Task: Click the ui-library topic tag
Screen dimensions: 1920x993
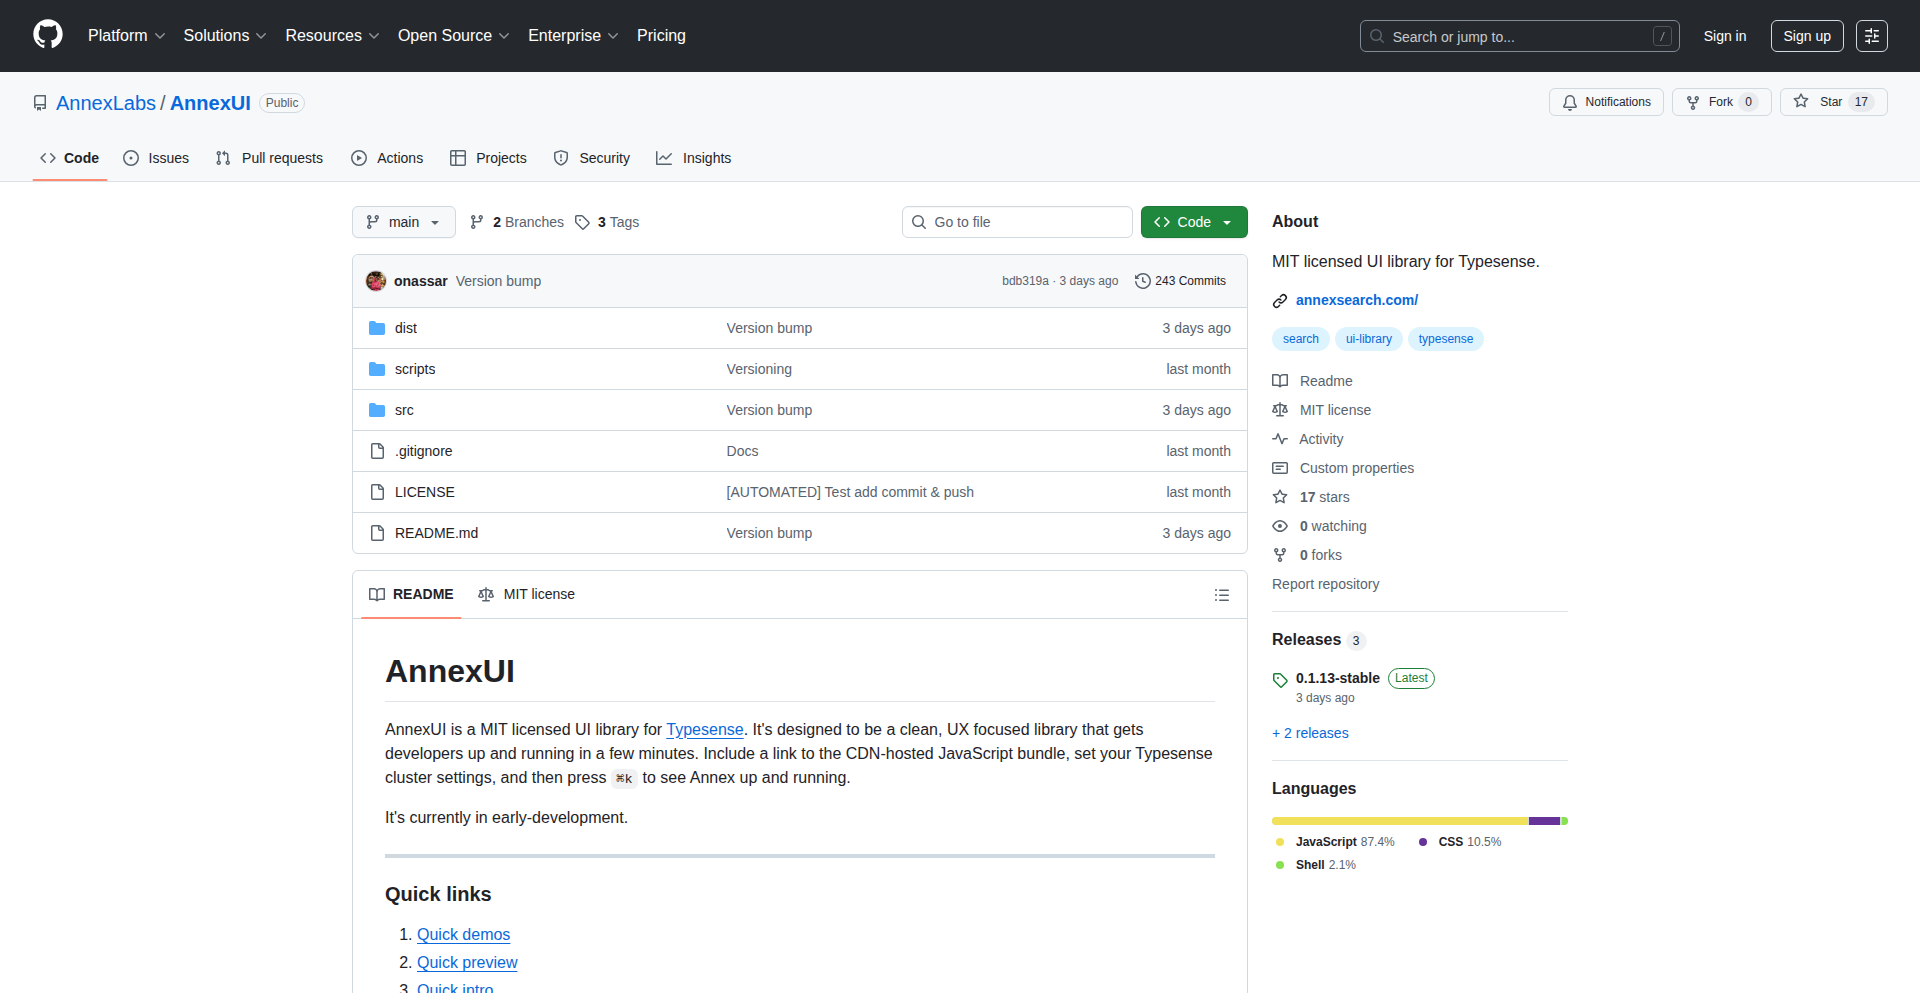Action: tap(1369, 339)
